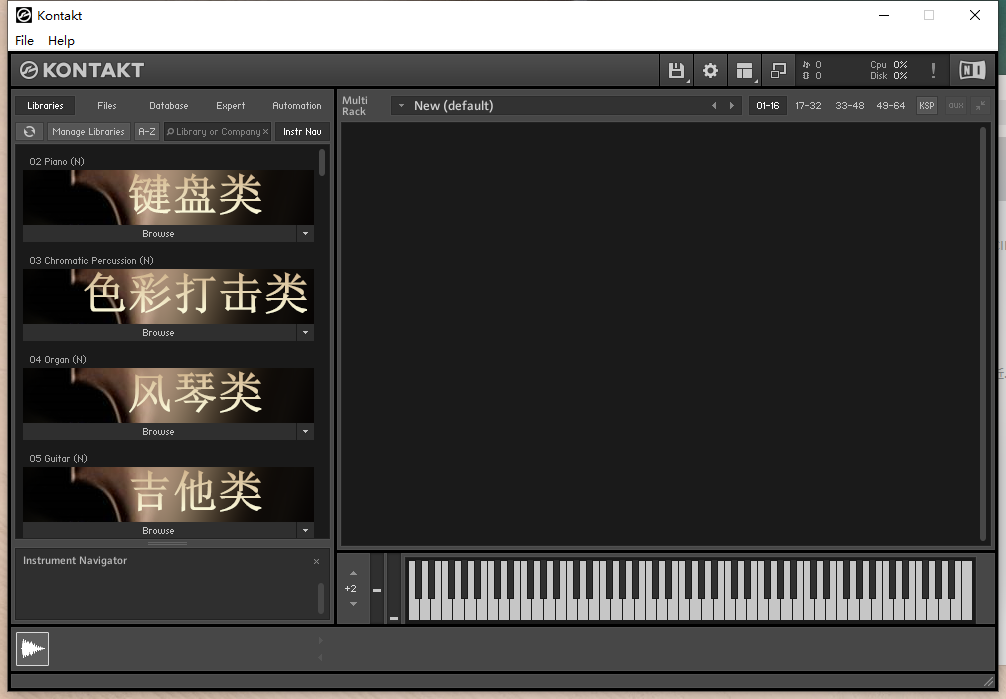The height and width of the screenshot is (699, 1006).
Task: Toggle the minimized view icon
Action: (x=778, y=71)
